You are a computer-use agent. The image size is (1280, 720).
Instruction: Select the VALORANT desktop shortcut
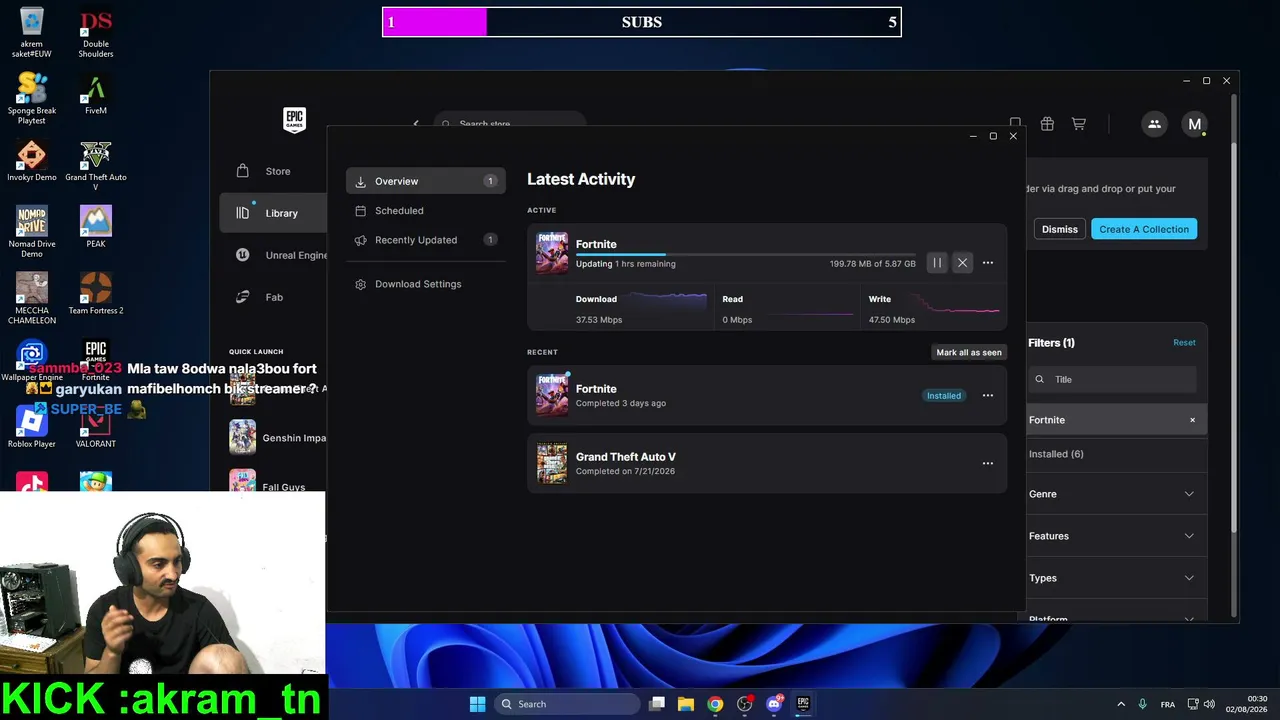pyautogui.click(x=96, y=427)
